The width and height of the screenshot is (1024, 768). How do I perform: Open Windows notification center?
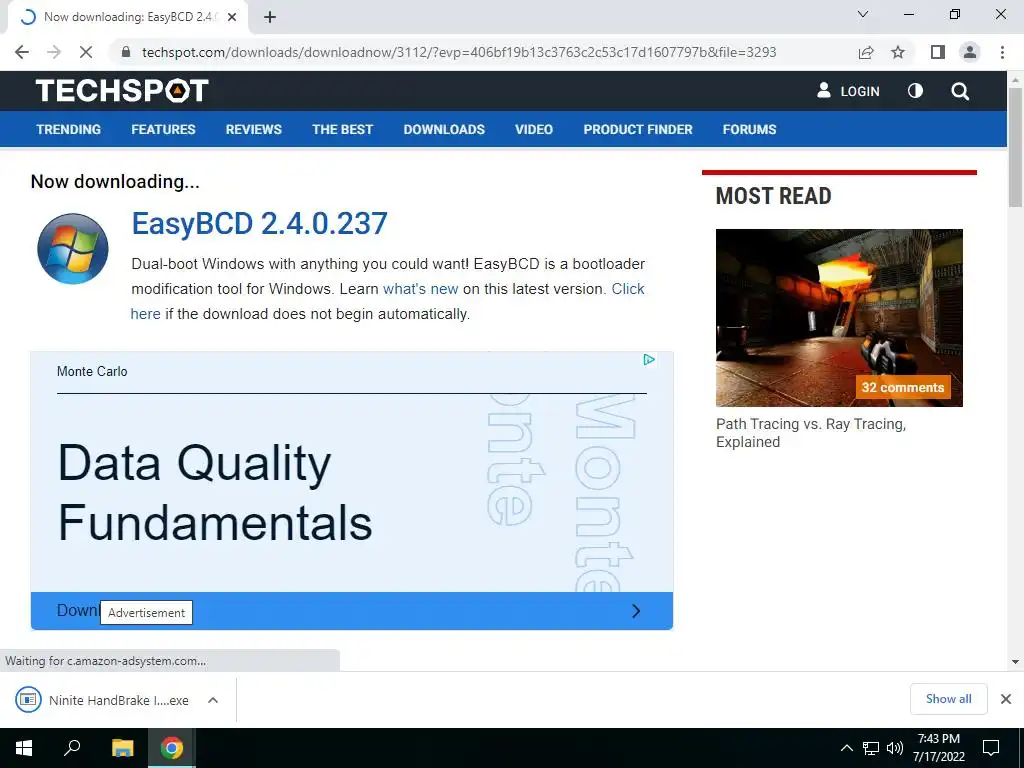pyautogui.click(x=991, y=748)
